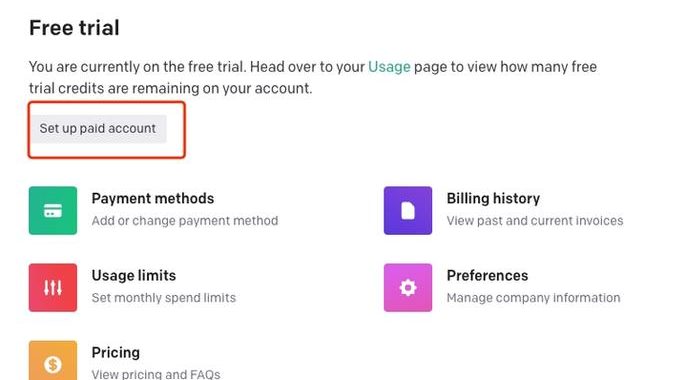Open the Payment methods title
This screenshot has height=380, width=687.
pos(152,199)
